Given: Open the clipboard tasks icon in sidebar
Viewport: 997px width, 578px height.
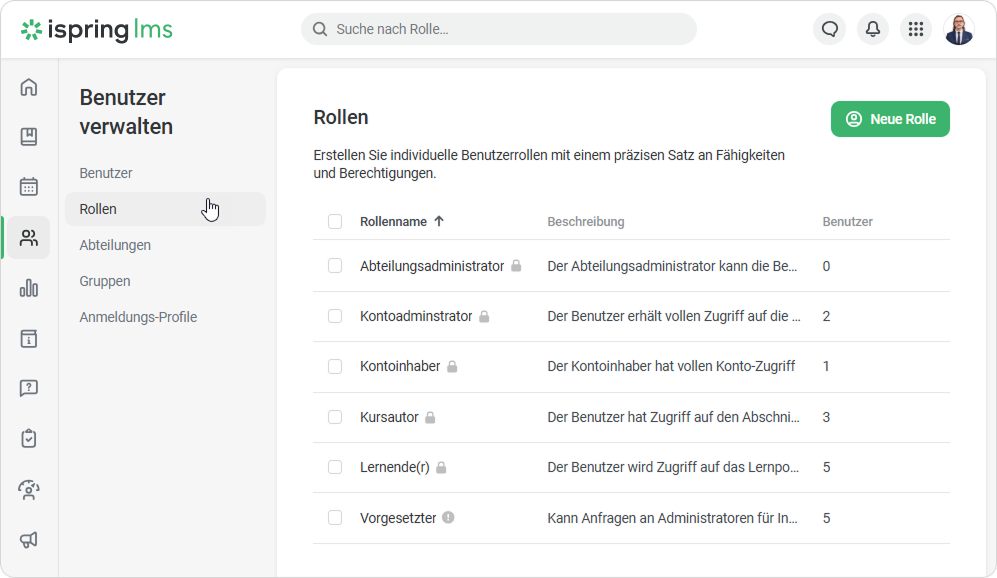Looking at the screenshot, I should [29, 438].
